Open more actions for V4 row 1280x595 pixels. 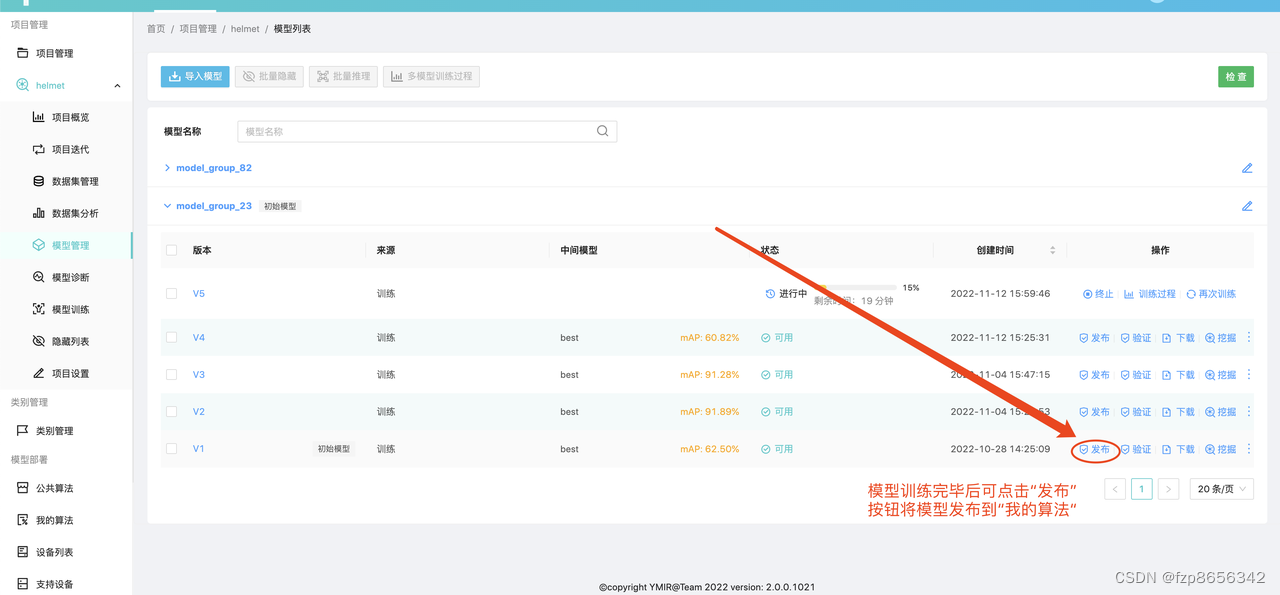coord(1249,338)
